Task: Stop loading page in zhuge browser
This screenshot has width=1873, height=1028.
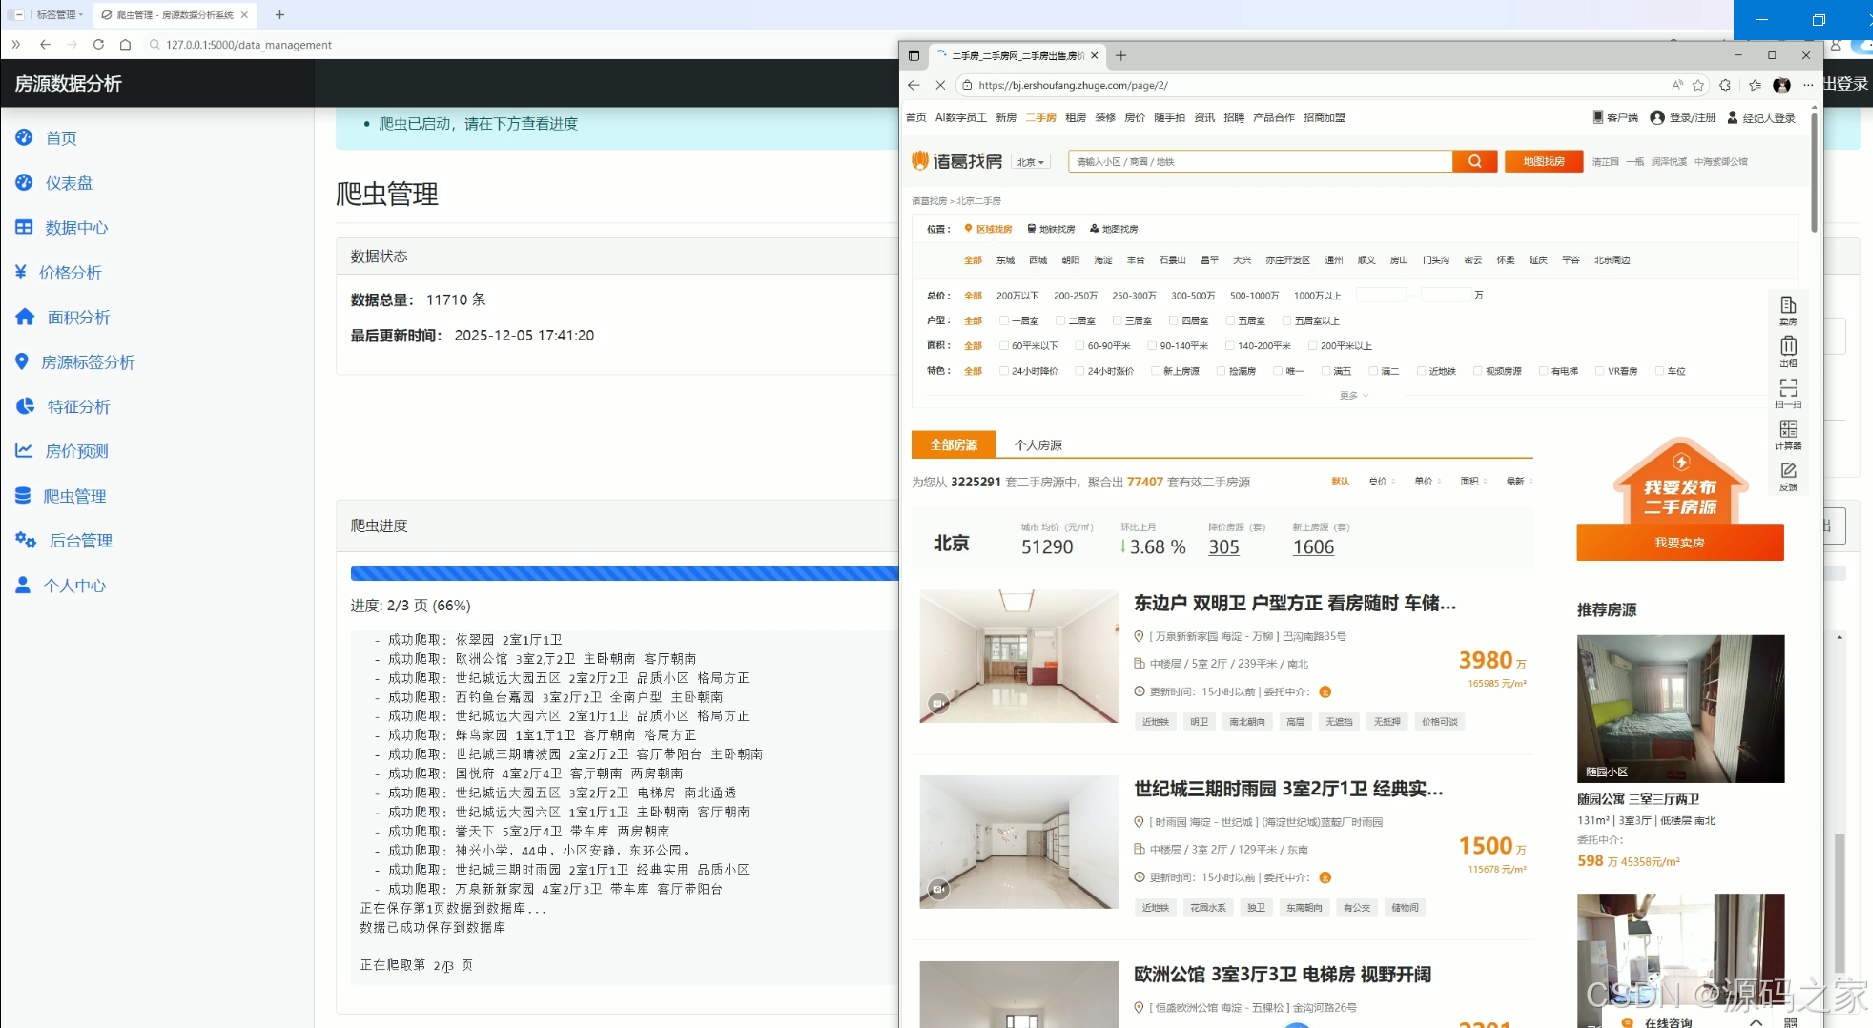Action: coord(940,86)
